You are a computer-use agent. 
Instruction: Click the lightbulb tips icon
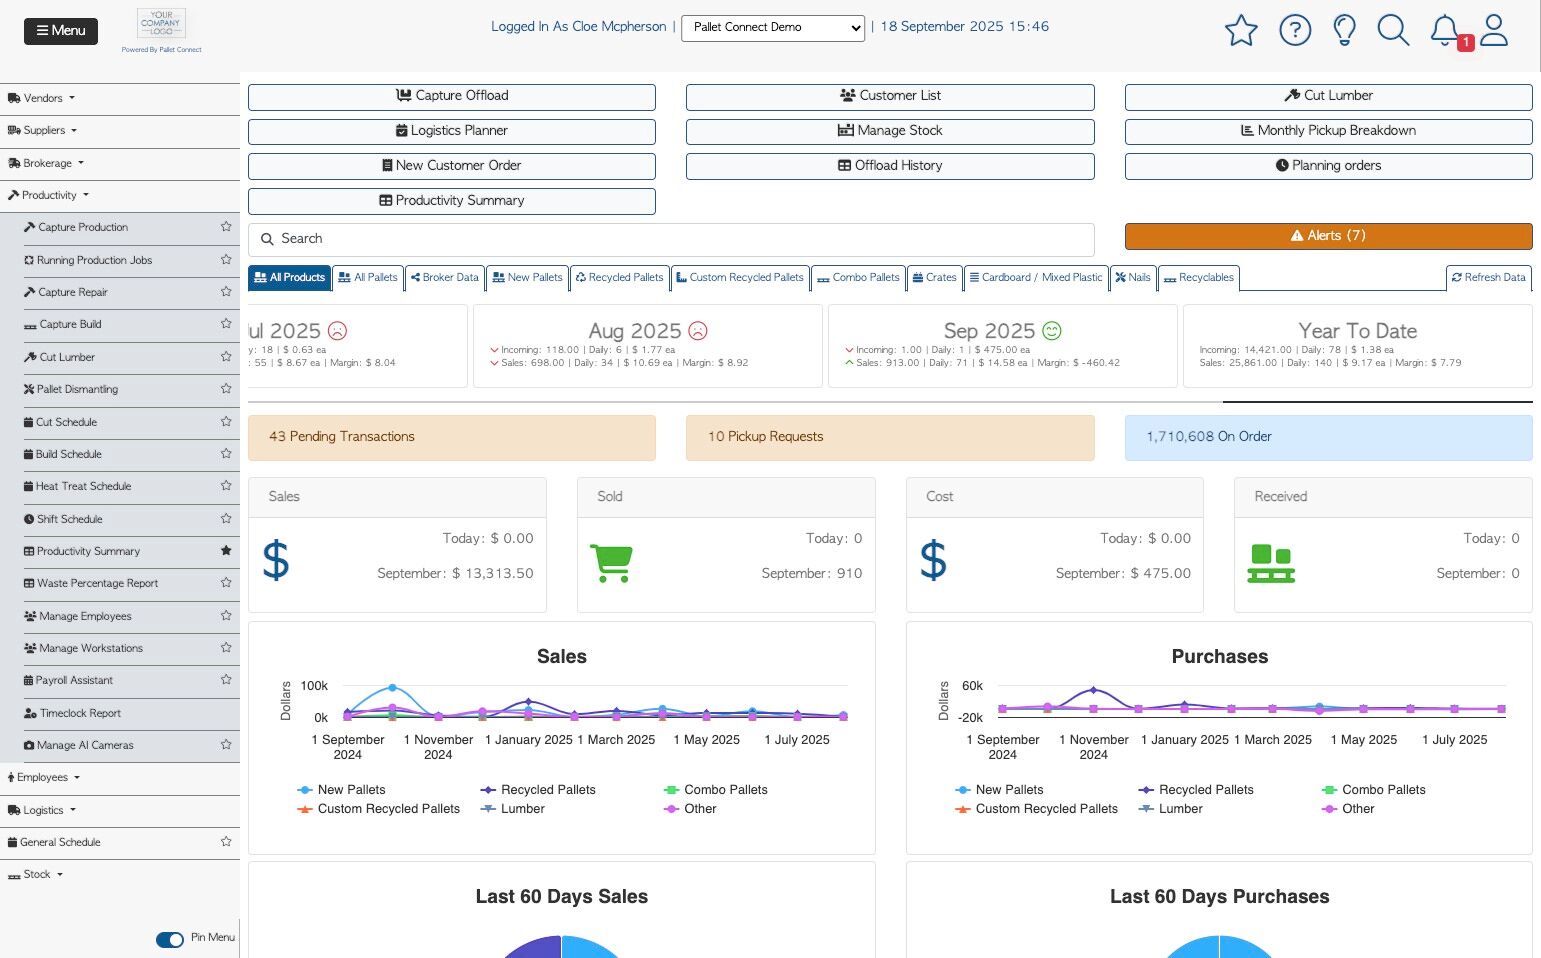(x=1345, y=30)
